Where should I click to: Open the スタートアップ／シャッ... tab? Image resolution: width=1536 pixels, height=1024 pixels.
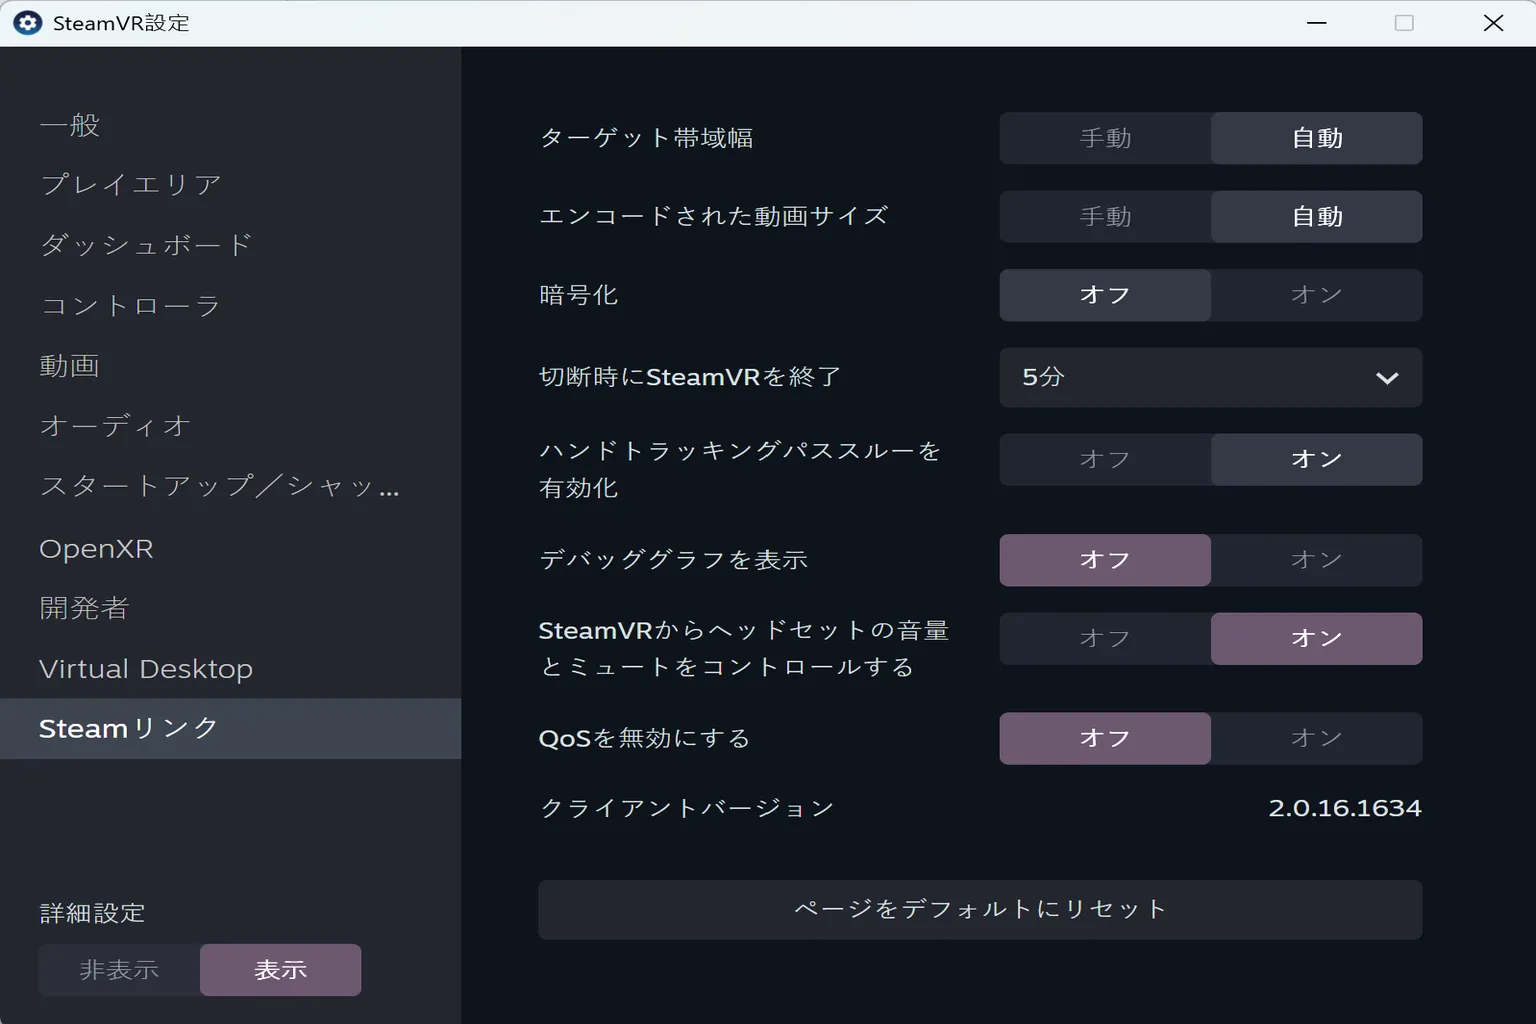tap(219, 487)
